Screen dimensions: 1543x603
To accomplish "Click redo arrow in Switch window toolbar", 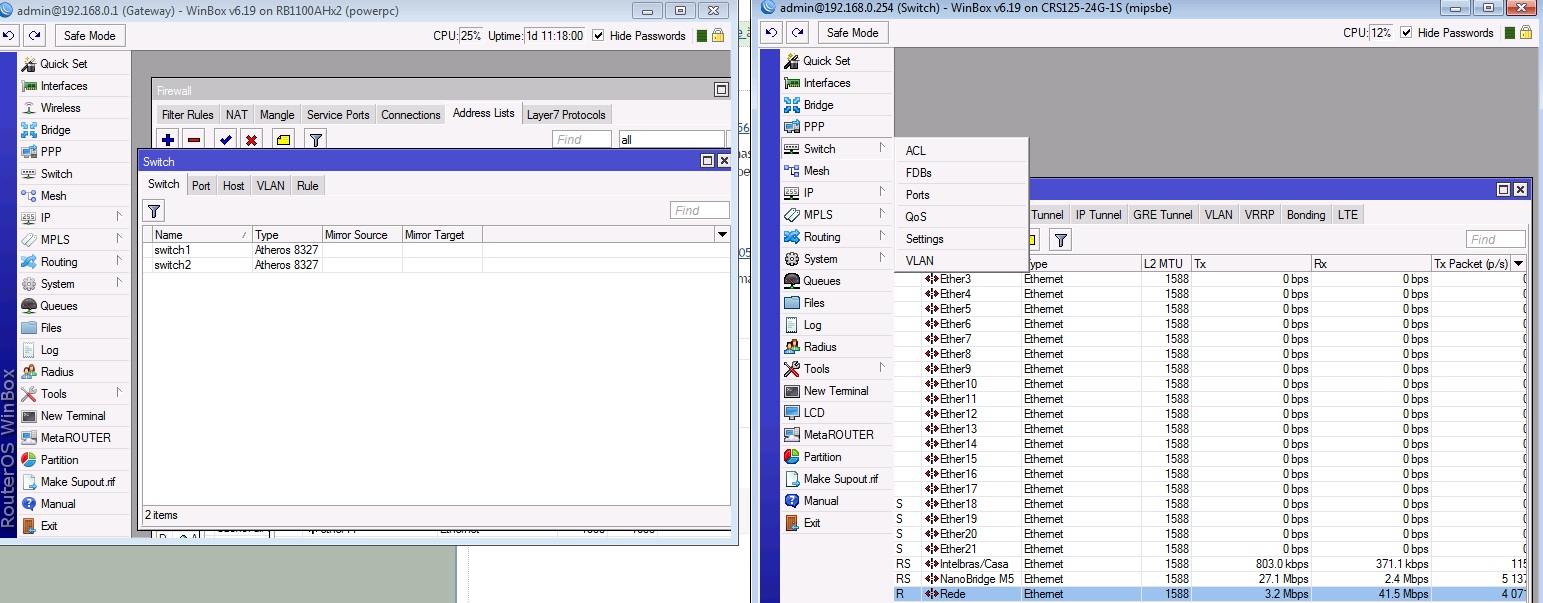I will click(x=796, y=32).
